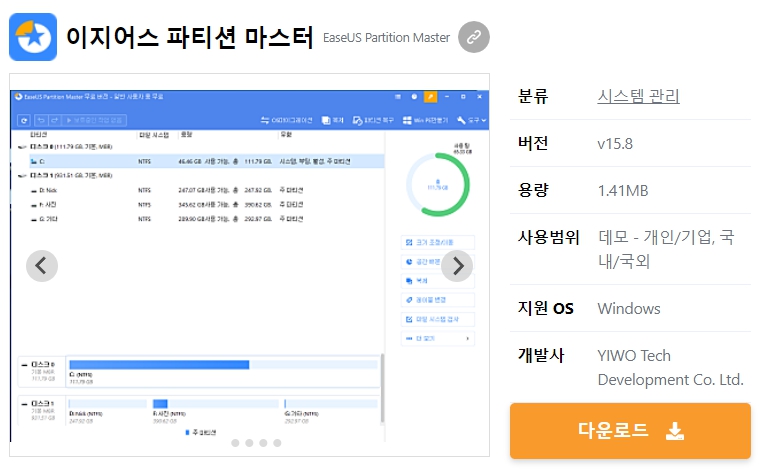Viewport: 759px width, 470px height.
Task: Click the 이지어스 파티션 마스터 page title
Action: point(189,37)
